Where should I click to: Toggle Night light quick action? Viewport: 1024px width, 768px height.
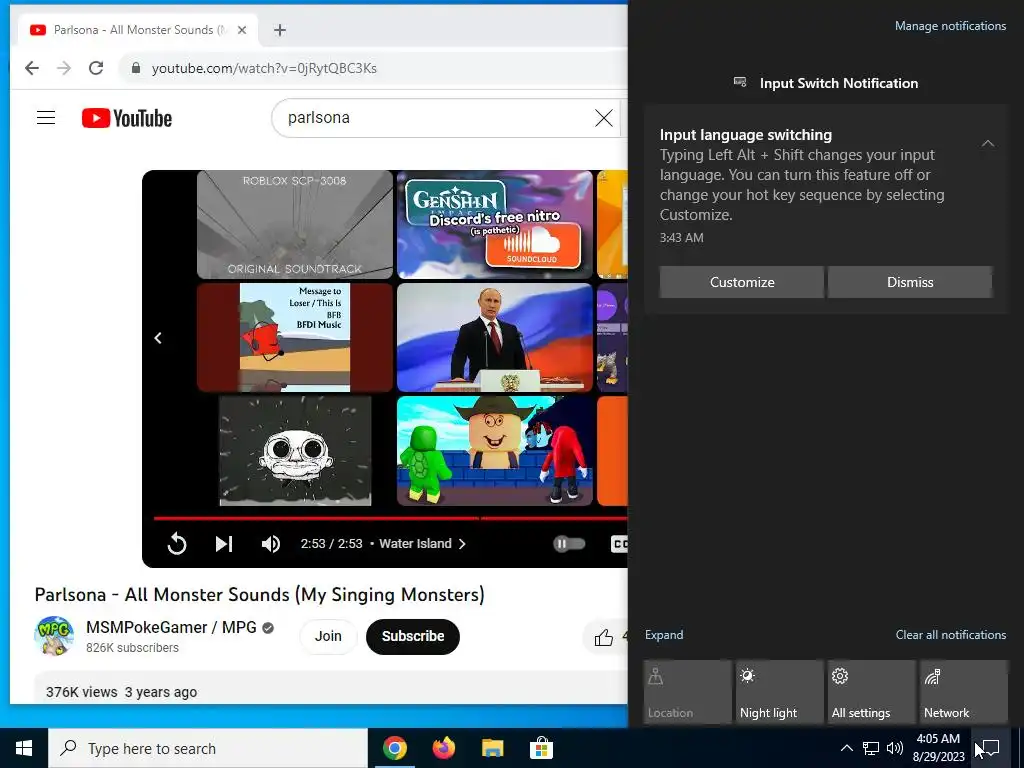[780, 692]
